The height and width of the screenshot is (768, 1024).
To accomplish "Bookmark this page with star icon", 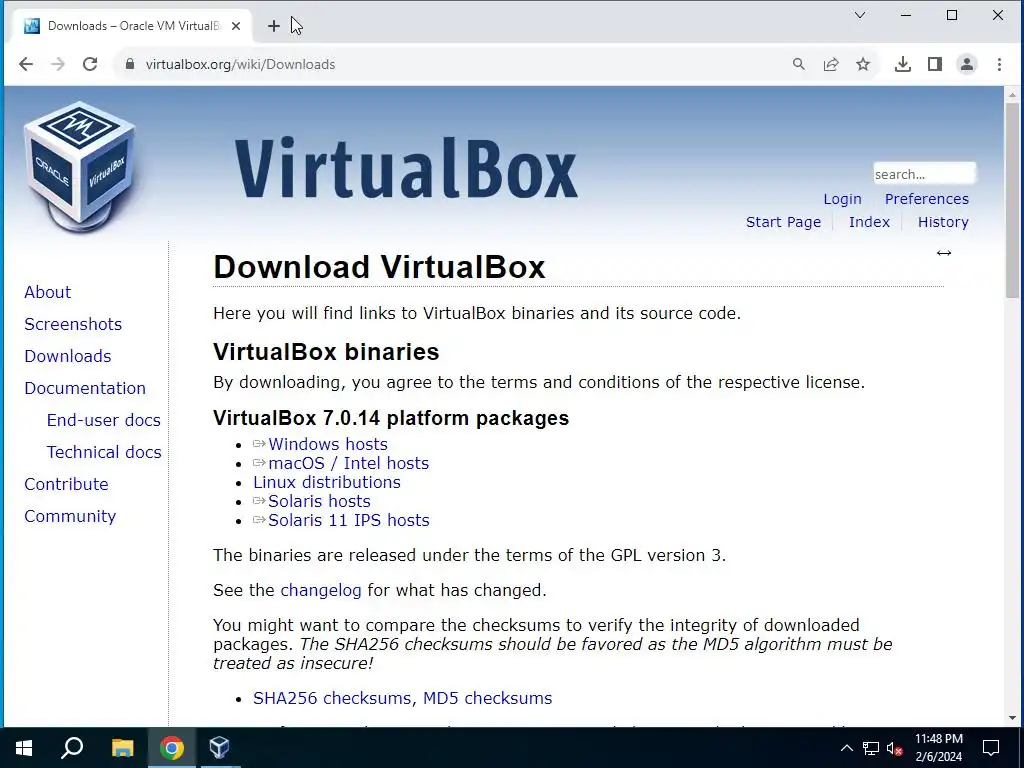I will tap(863, 64).
